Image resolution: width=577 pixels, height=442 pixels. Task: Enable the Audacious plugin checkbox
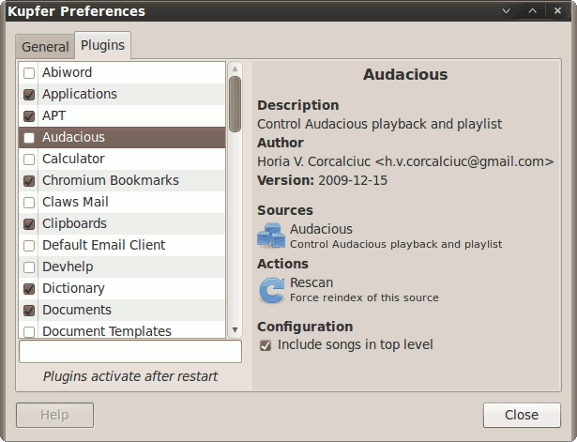pos(29,138)
